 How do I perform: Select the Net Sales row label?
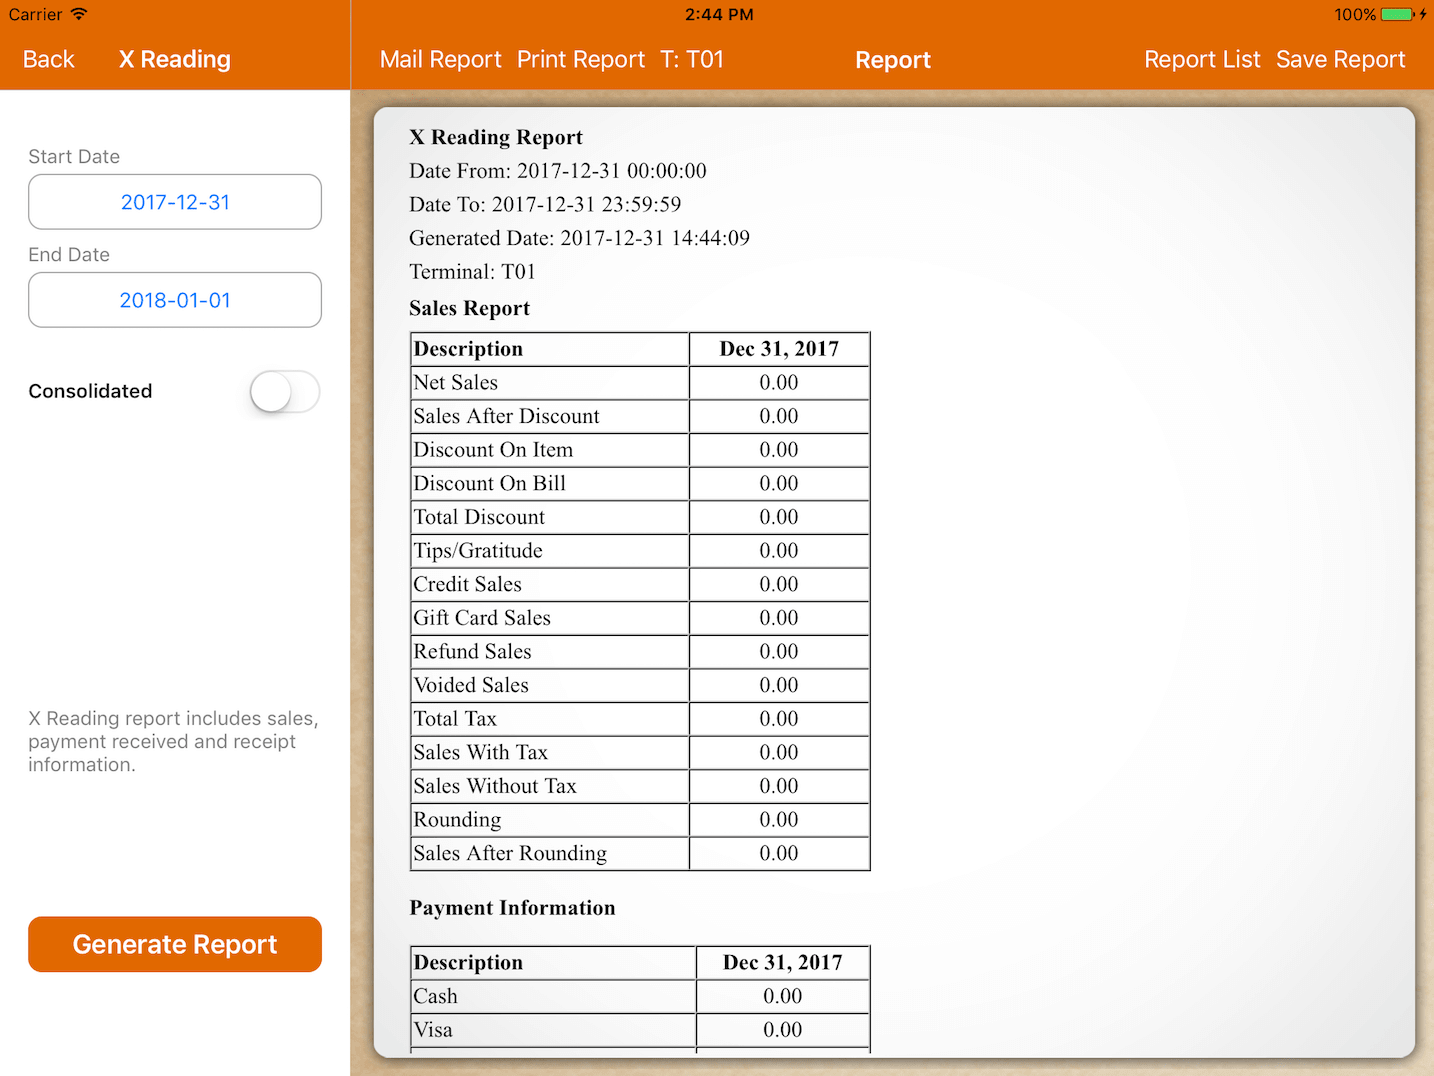point(456,383)
